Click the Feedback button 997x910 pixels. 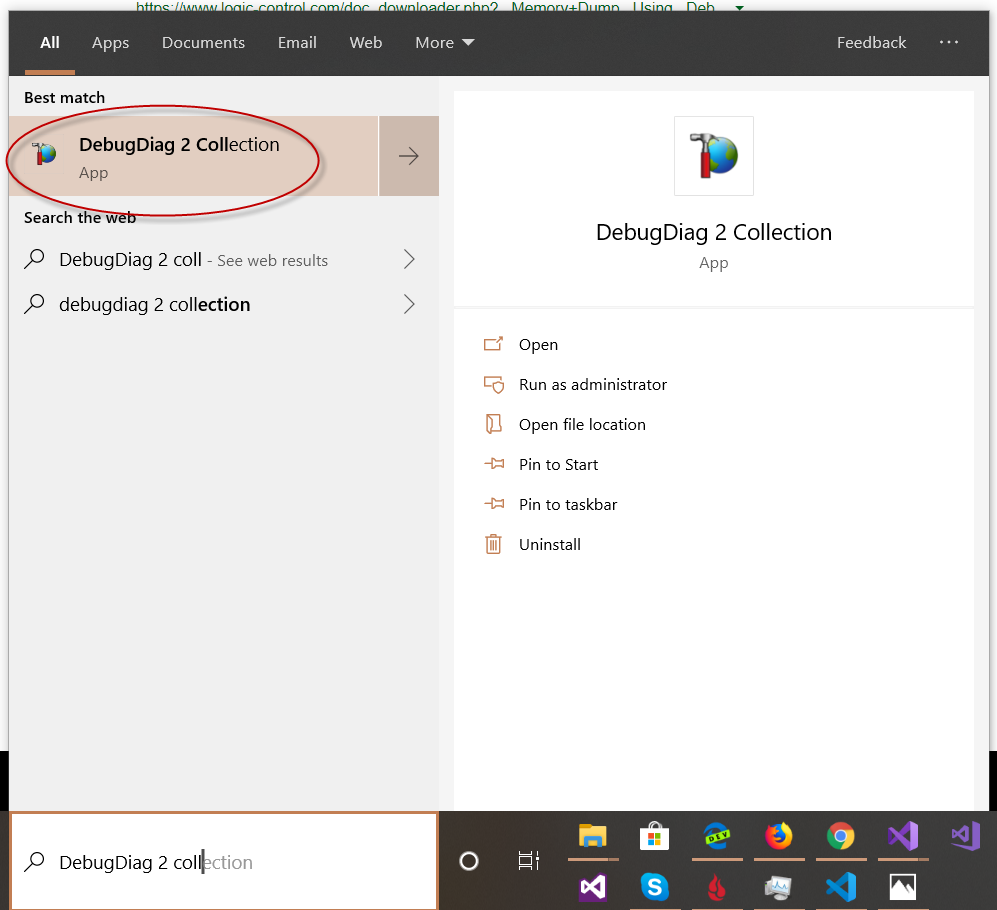[871, 43]
